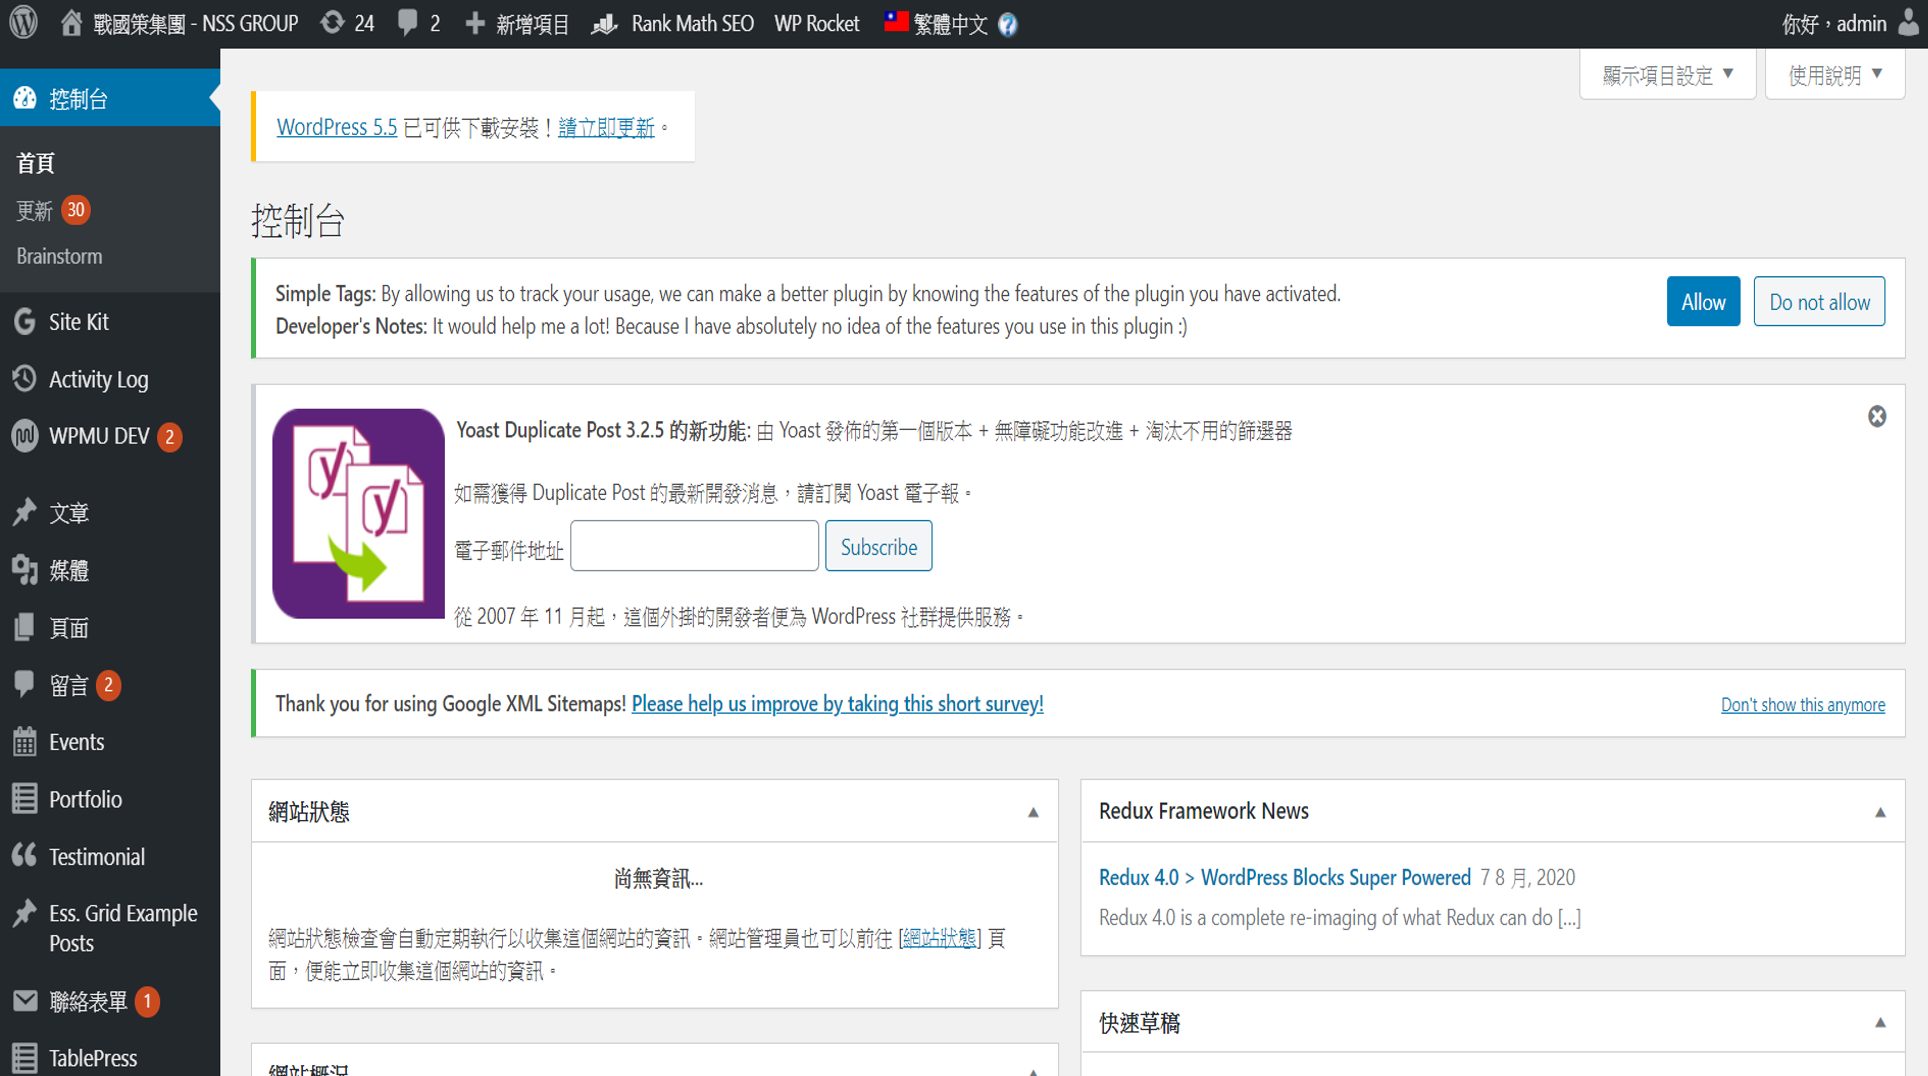This screenshot has height=1076, width=1928.
Task: Click the admin user avatar icon
Action: click(1908, 23)
